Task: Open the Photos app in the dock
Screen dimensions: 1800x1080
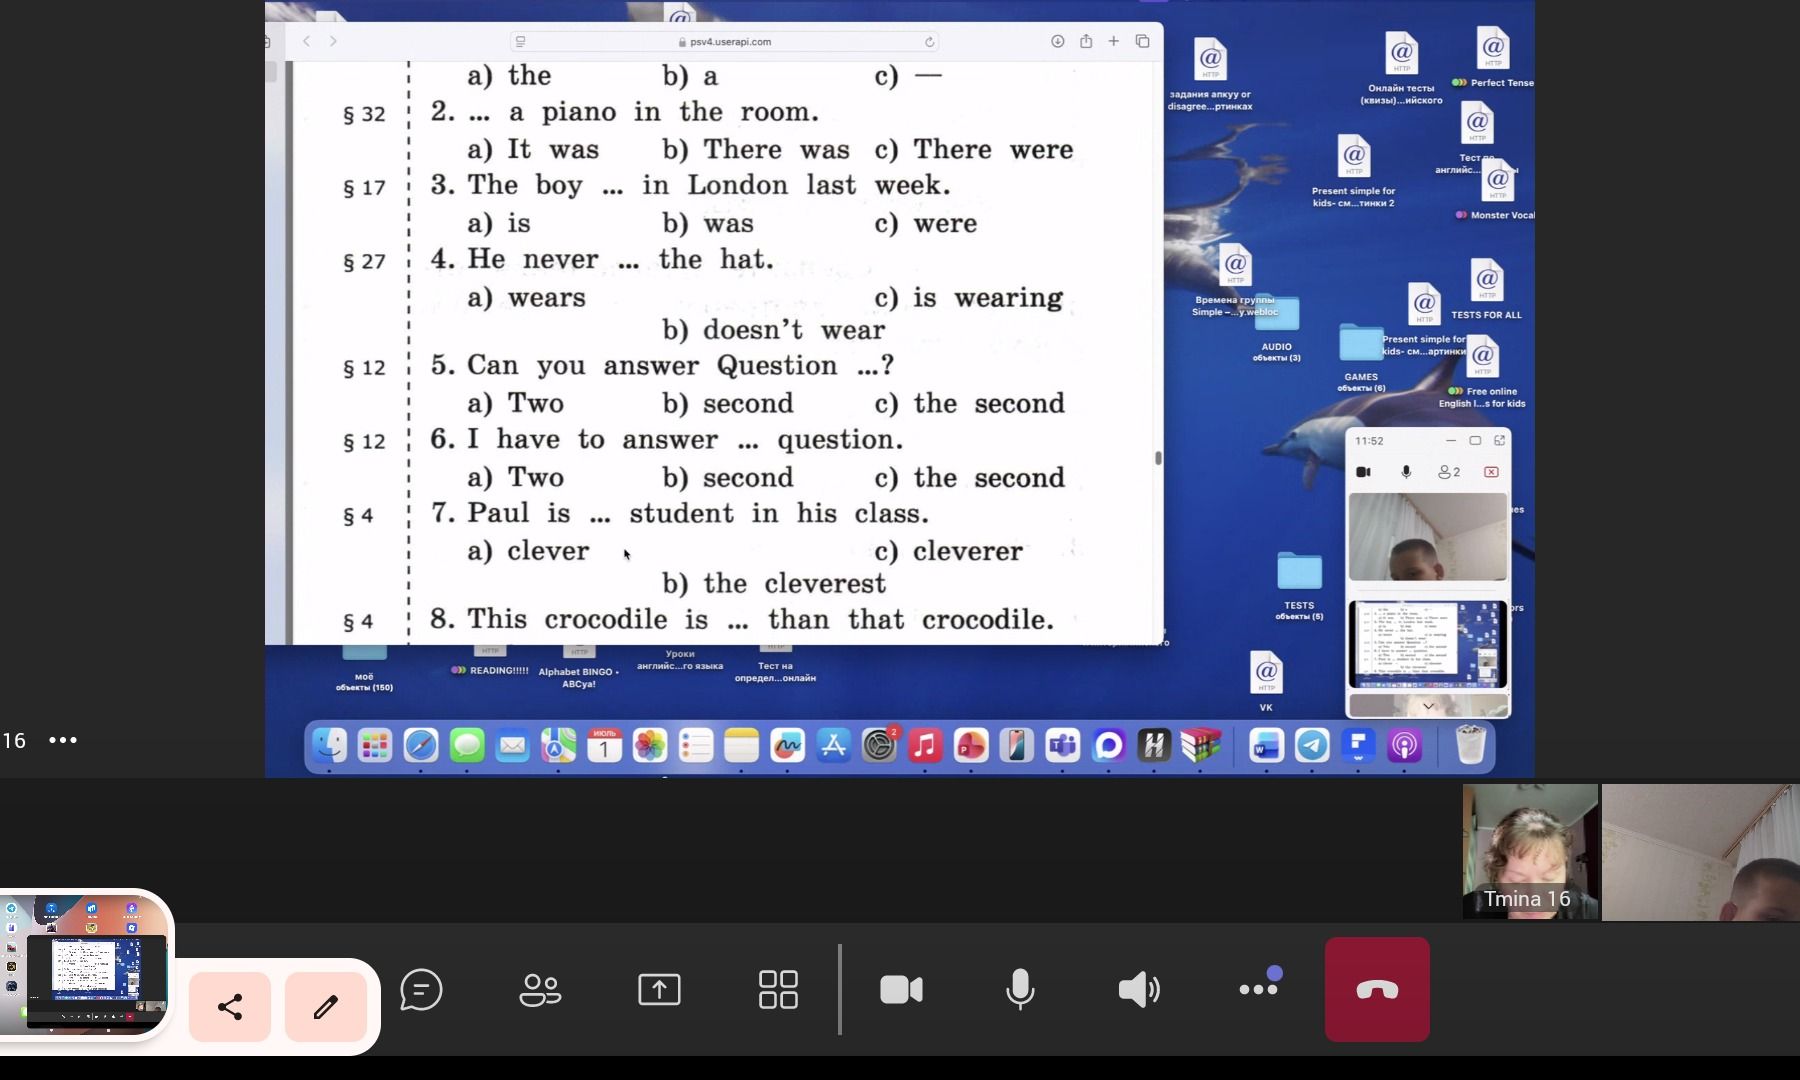Action: pos(650,745)
